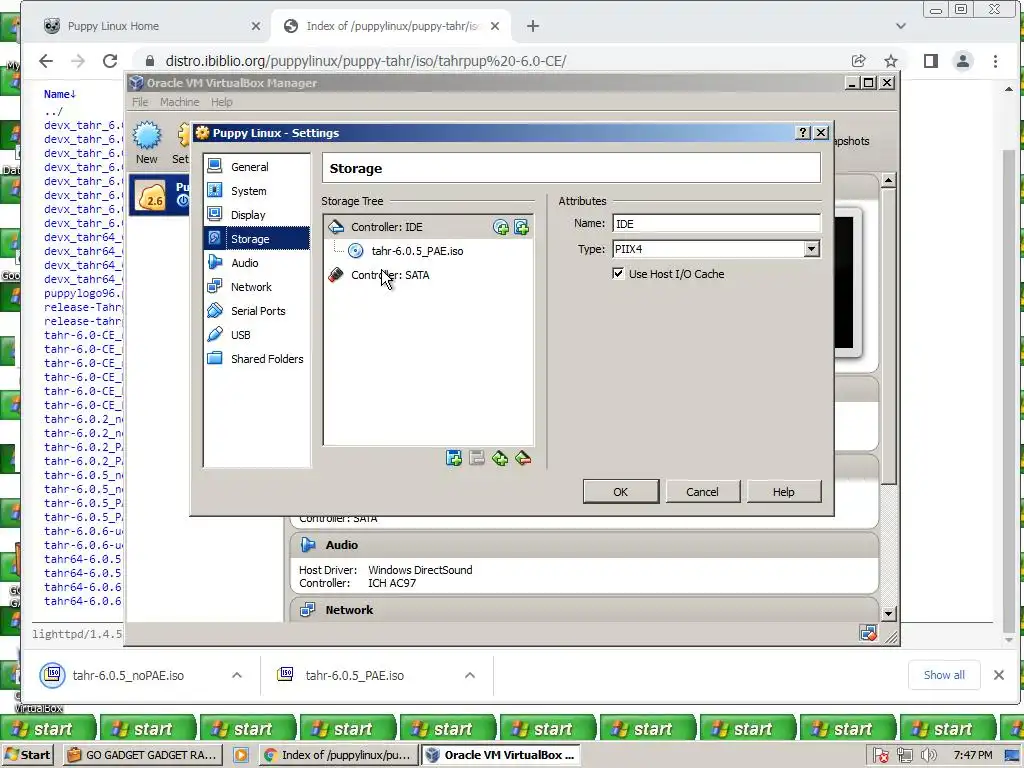Screen dimensions: 1024x768
Task: Expand options for tahr-6.0.5_noPAE.iso download
Action: [237, 675]
